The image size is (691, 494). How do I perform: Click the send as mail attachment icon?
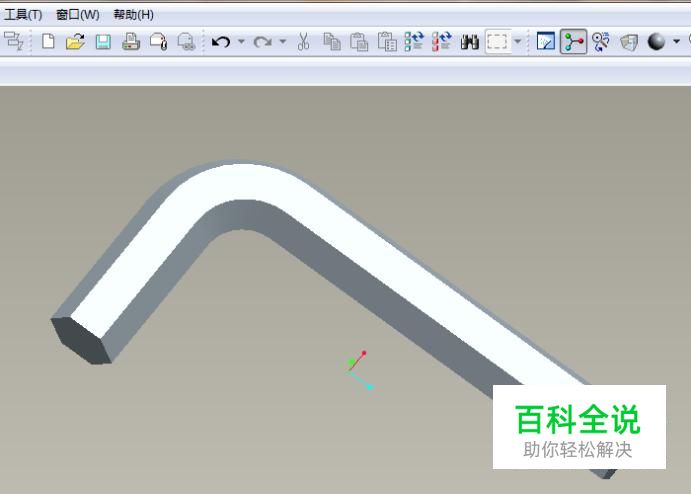pos(159,41)
